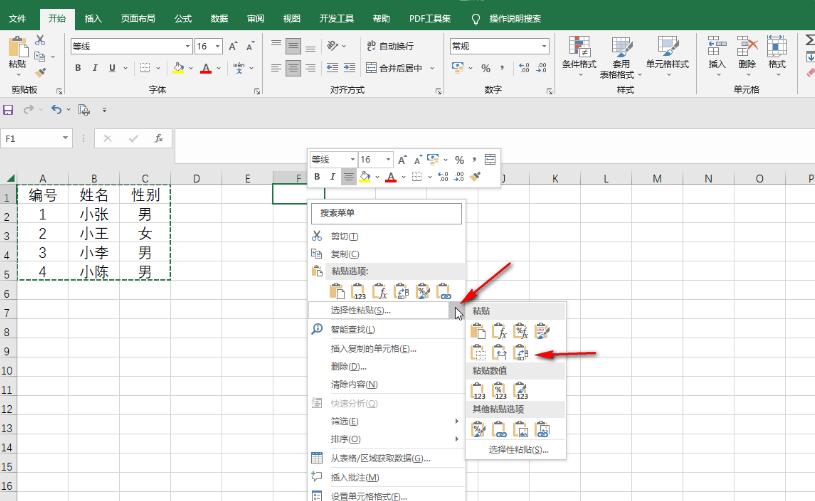Image resolution: width=815 pixels, height=501 pixels.
Task: Click the format painter brush in the mini toolbar
Action: pyautogui.click(x=475, y=177)
